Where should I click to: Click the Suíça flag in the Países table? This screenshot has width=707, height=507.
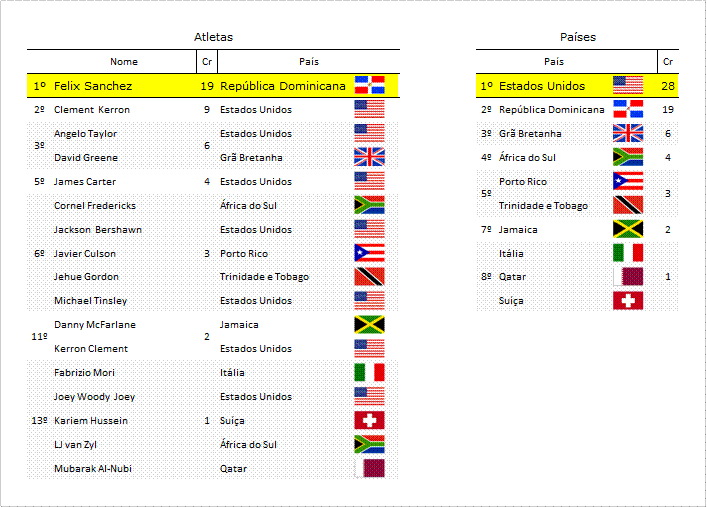[628, 300]
